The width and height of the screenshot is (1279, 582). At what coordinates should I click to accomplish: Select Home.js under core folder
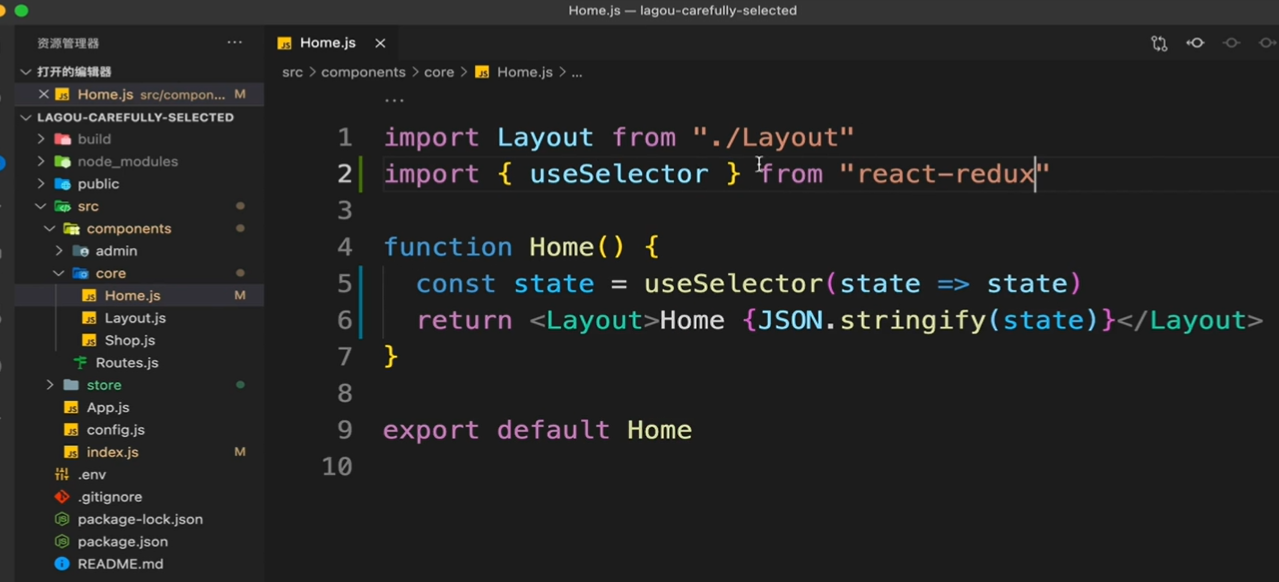139,296
